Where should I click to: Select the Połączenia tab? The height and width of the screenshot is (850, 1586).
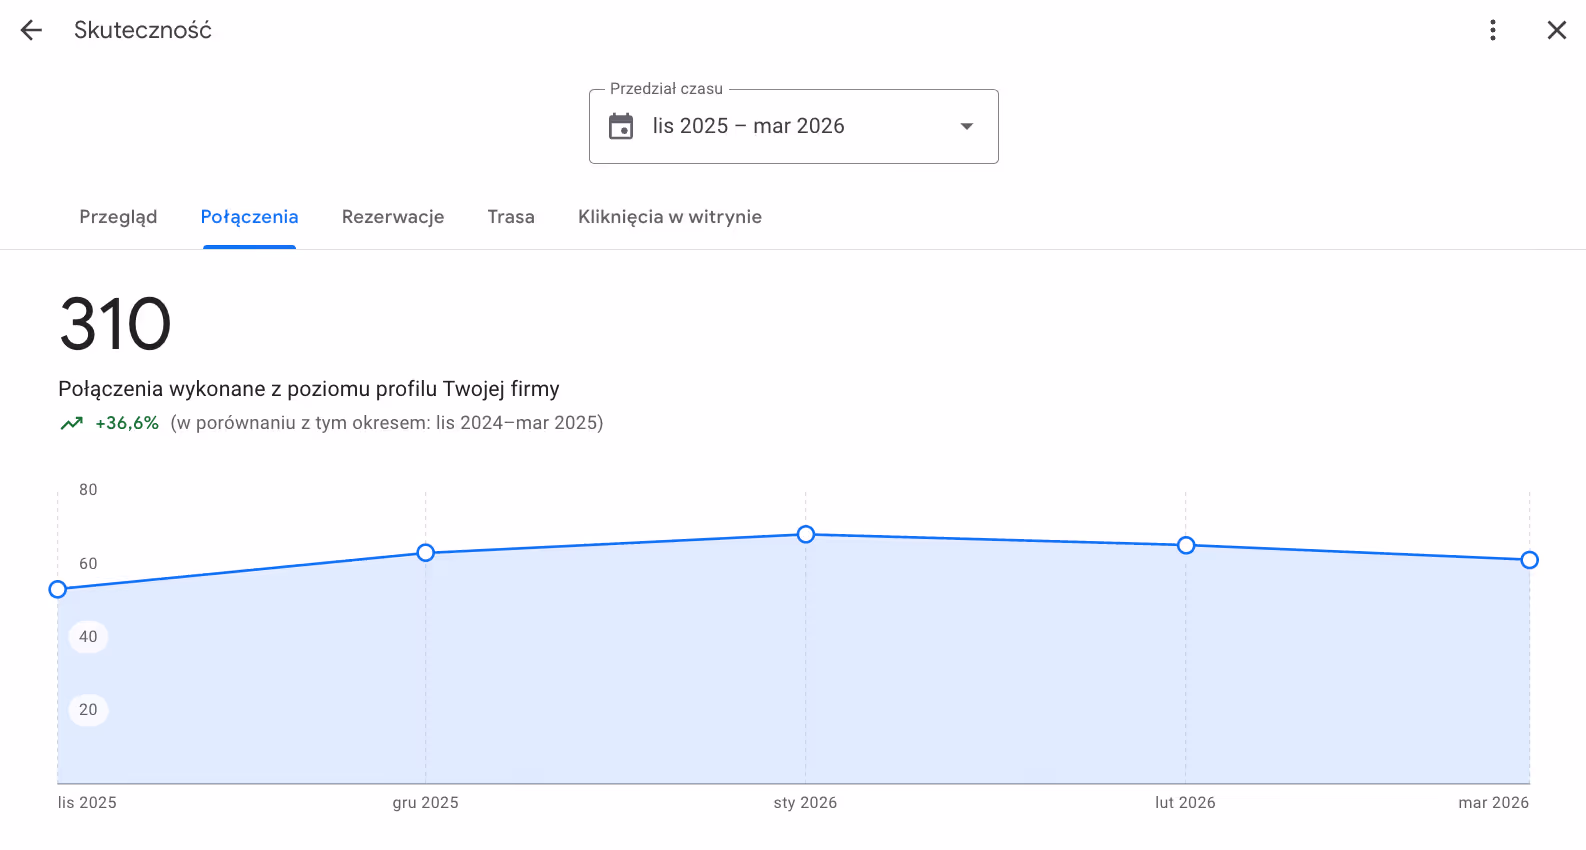tap(249, 217)
